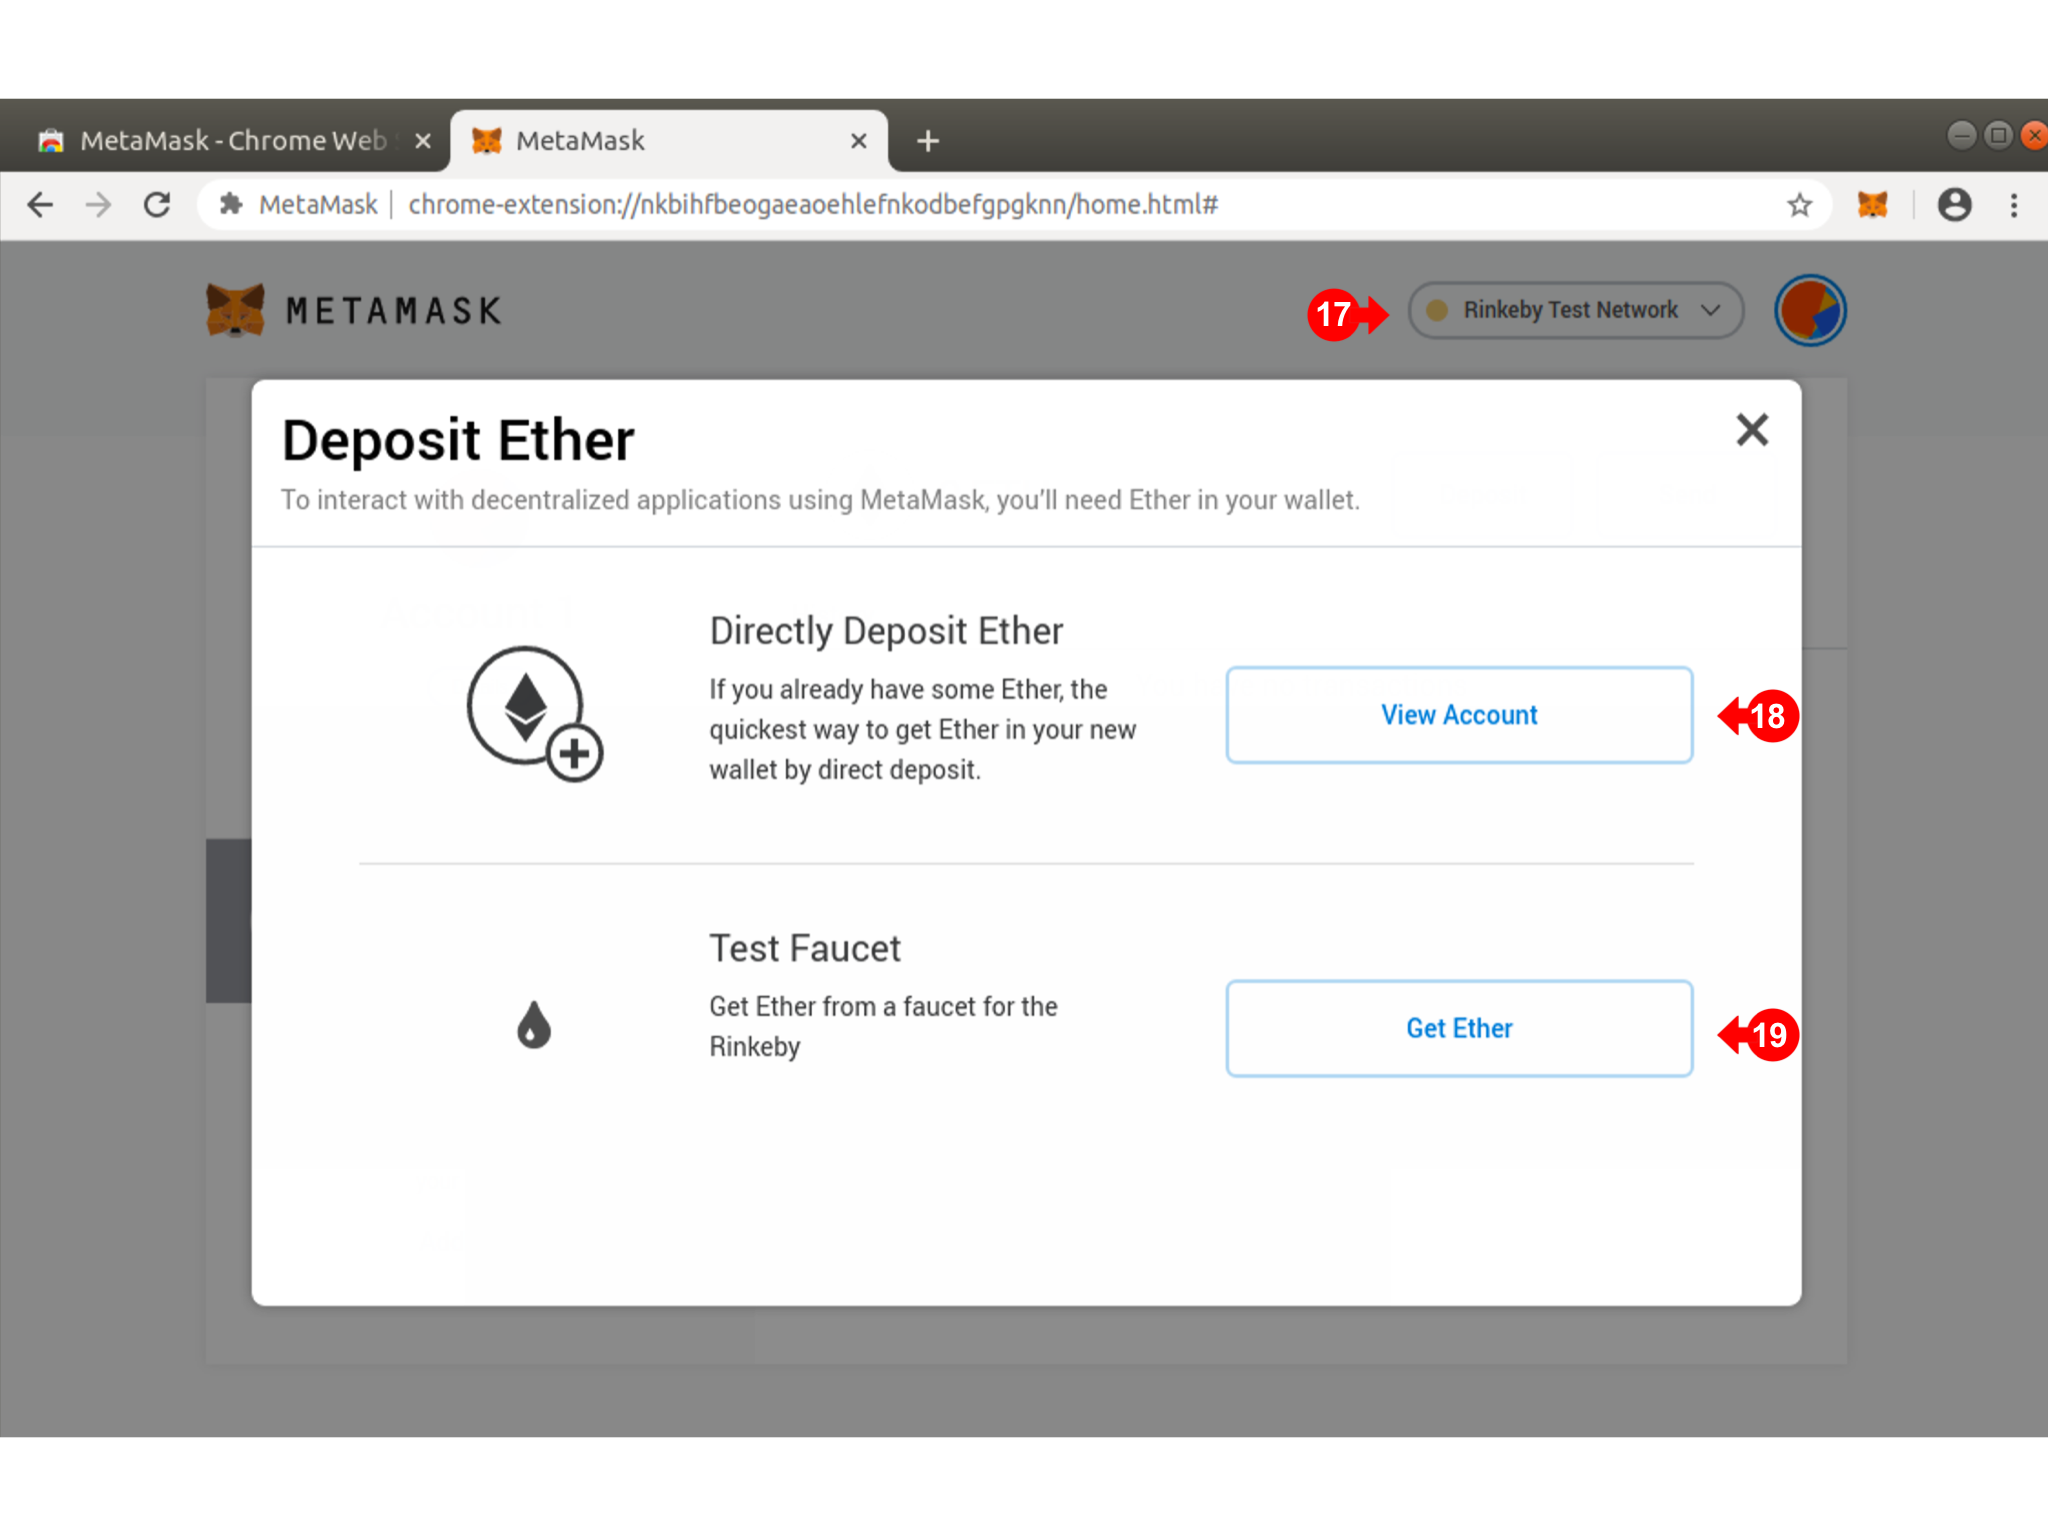Bookmark this page with the star icon

pyautogui.click(x=1799, y=205)
